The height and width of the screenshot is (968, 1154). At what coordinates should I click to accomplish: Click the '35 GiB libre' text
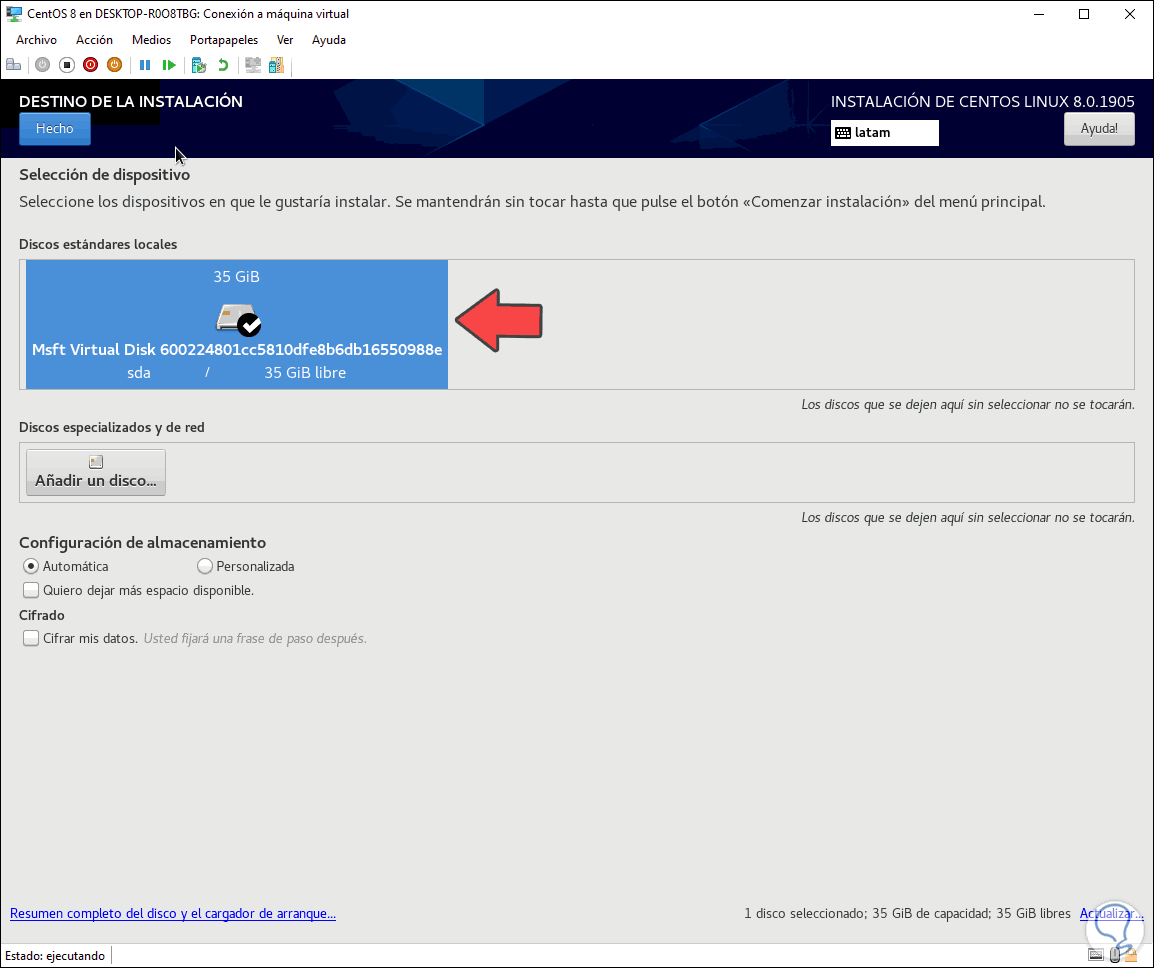[305, 372]
